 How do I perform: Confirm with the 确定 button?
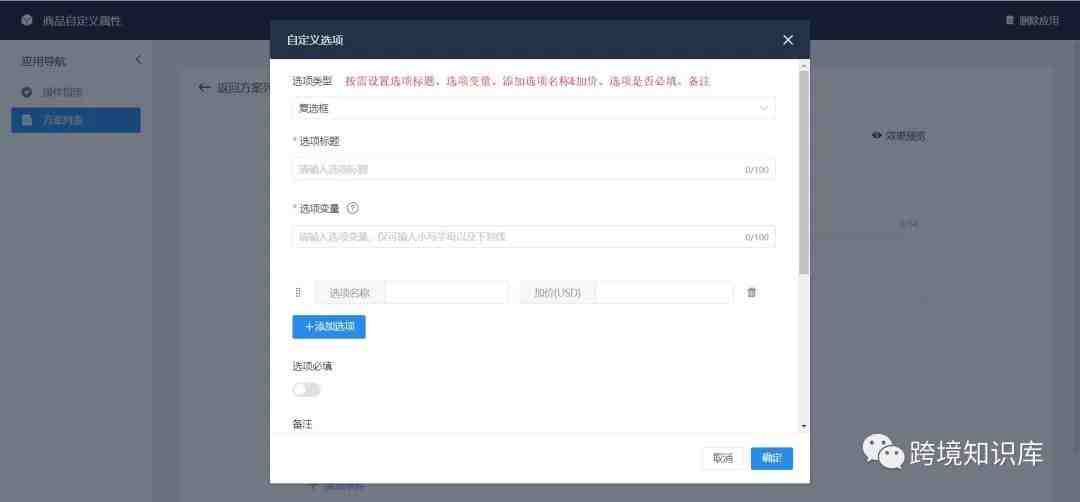771,459
